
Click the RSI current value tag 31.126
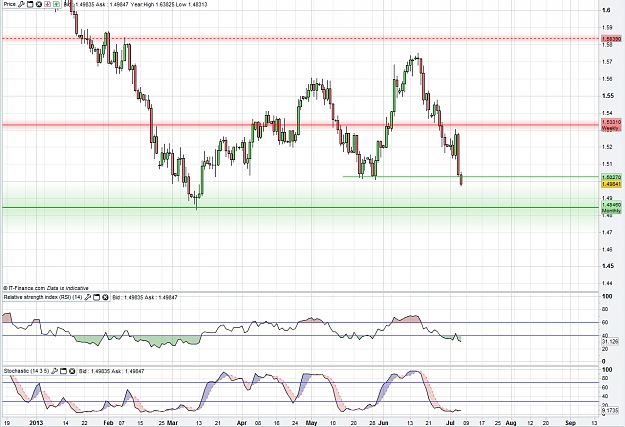(x=610, y=342)
